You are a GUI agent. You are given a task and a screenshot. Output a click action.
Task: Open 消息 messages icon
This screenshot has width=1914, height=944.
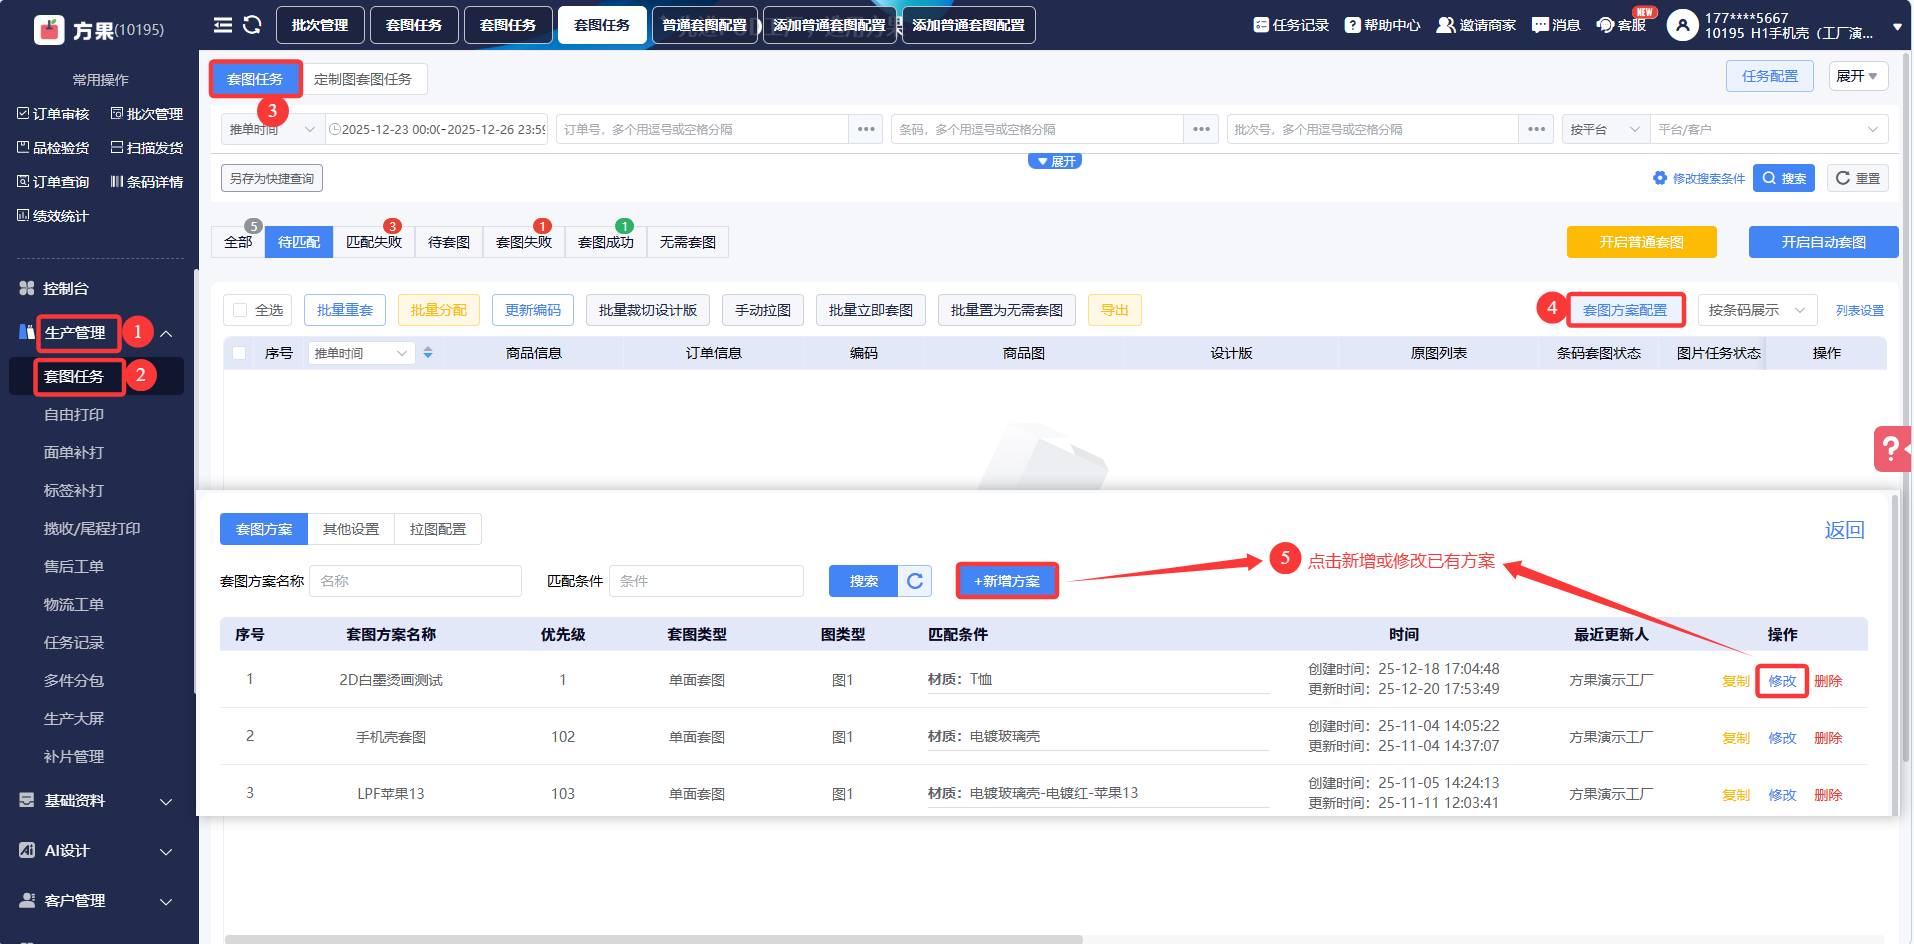coord(1540,25)
